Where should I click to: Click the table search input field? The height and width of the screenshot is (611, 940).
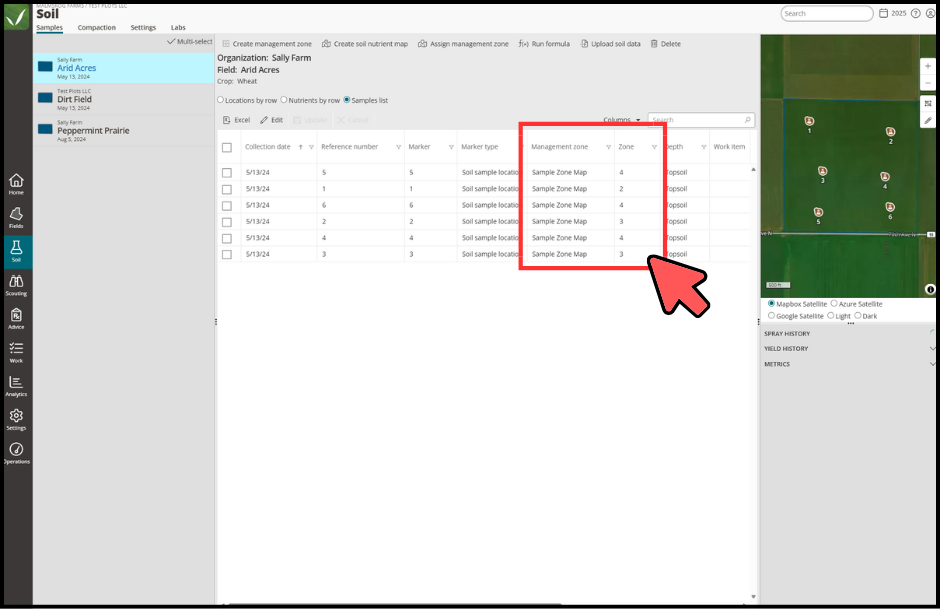700,120
